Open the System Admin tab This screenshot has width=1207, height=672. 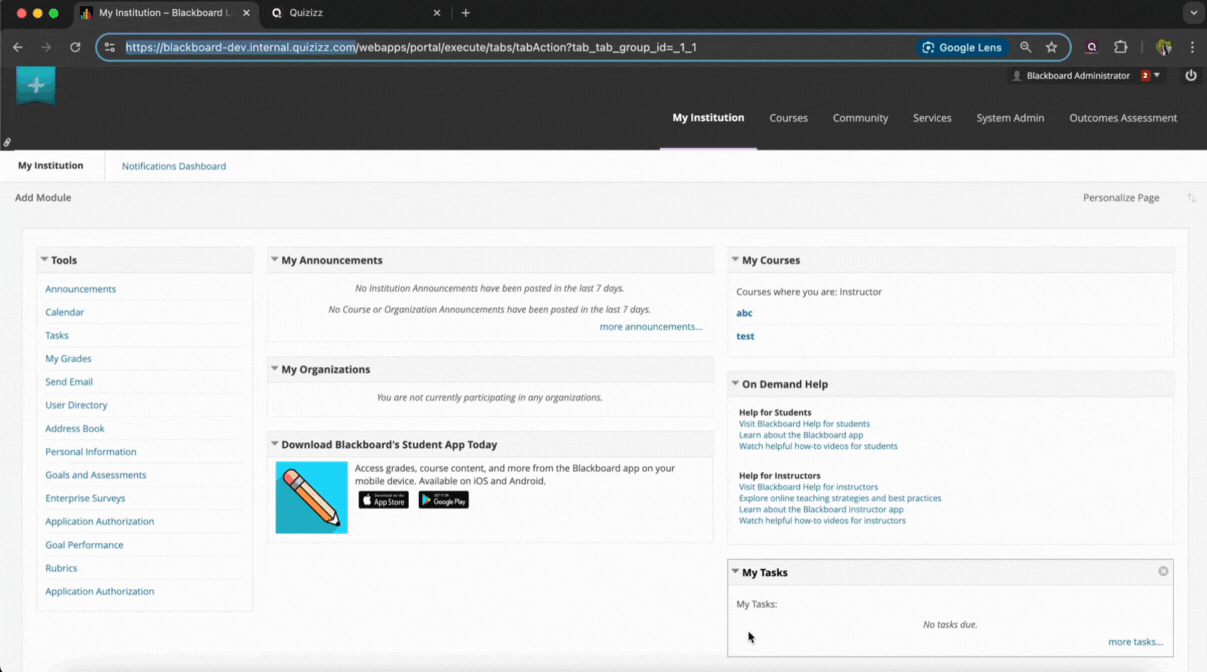tap(1010, 118)
